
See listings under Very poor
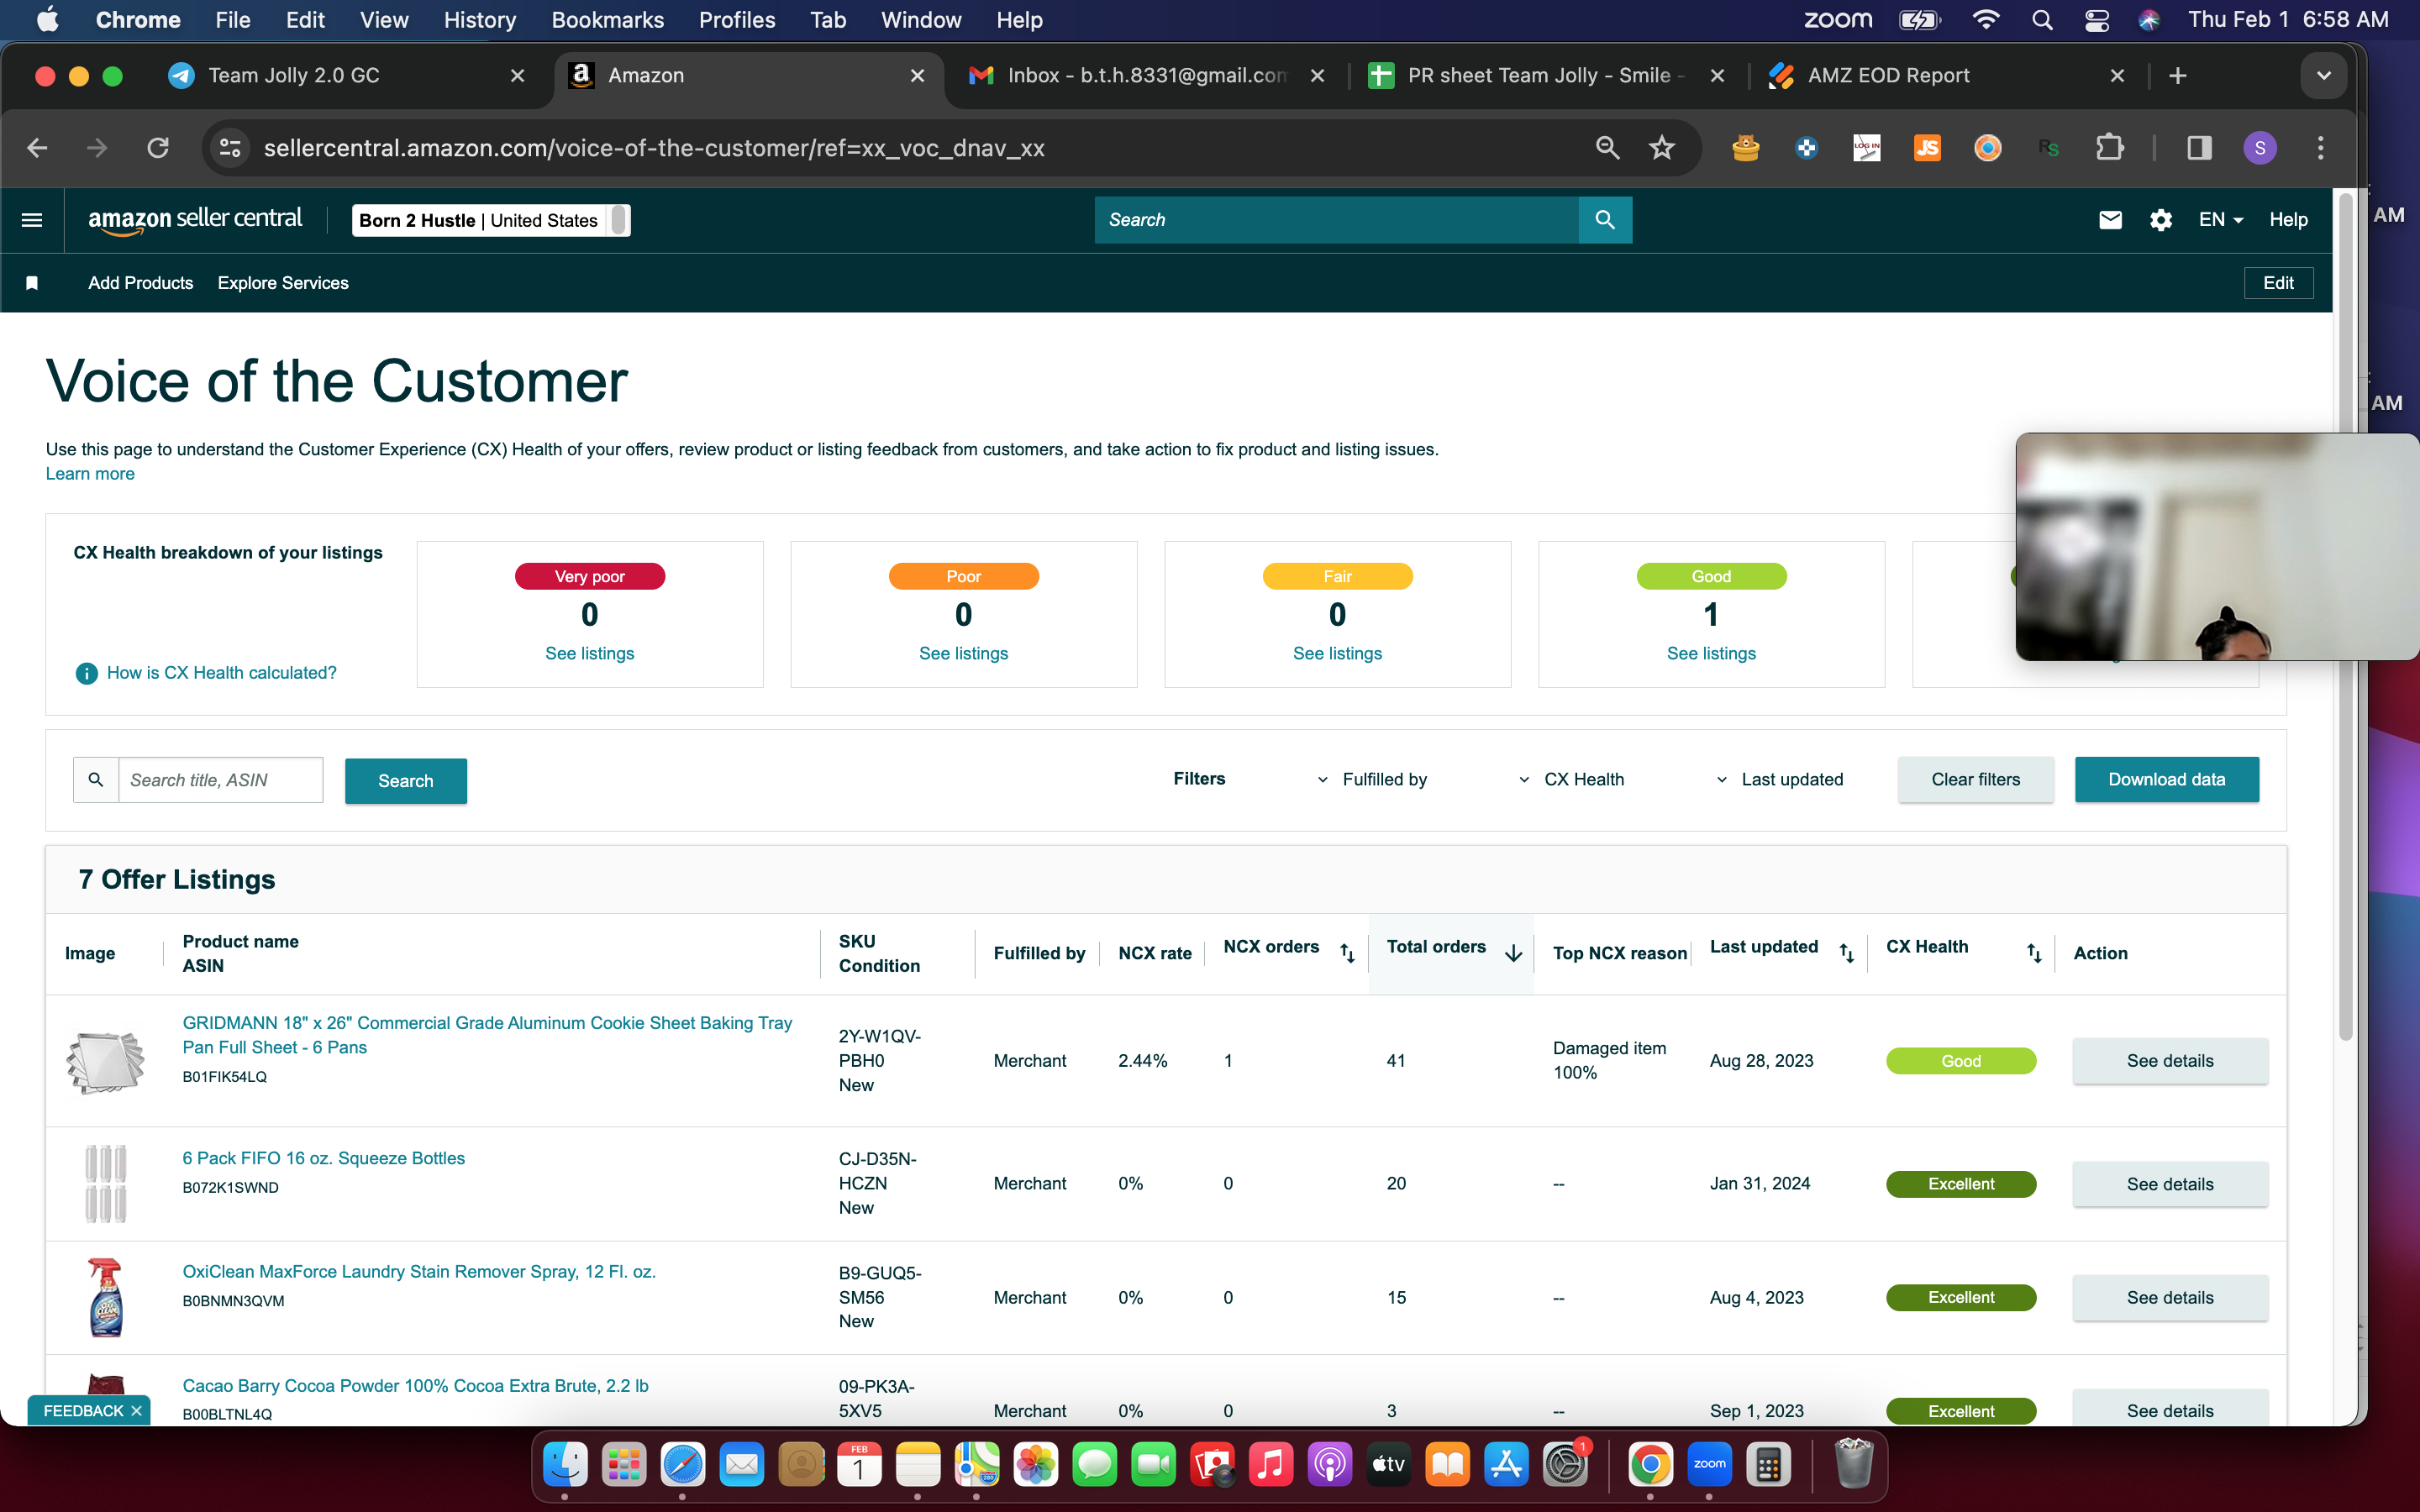pos(590,653)
